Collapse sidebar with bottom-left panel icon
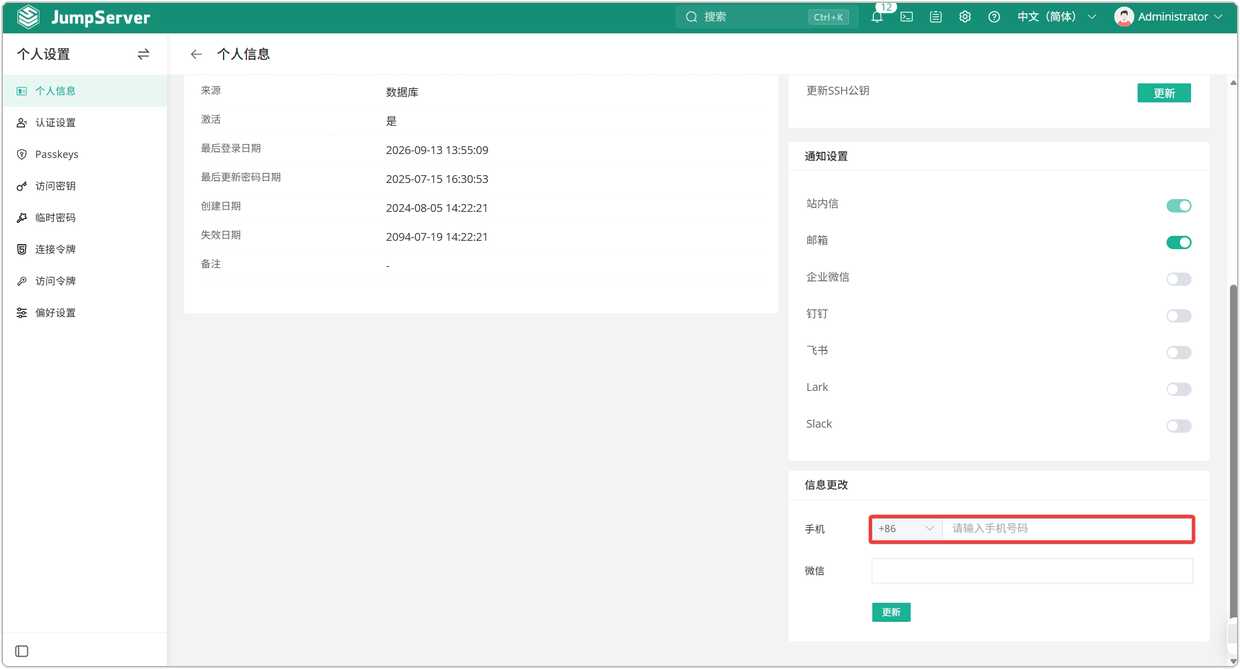The height and width of the screenshot is (669, 1240). point(22,651)
